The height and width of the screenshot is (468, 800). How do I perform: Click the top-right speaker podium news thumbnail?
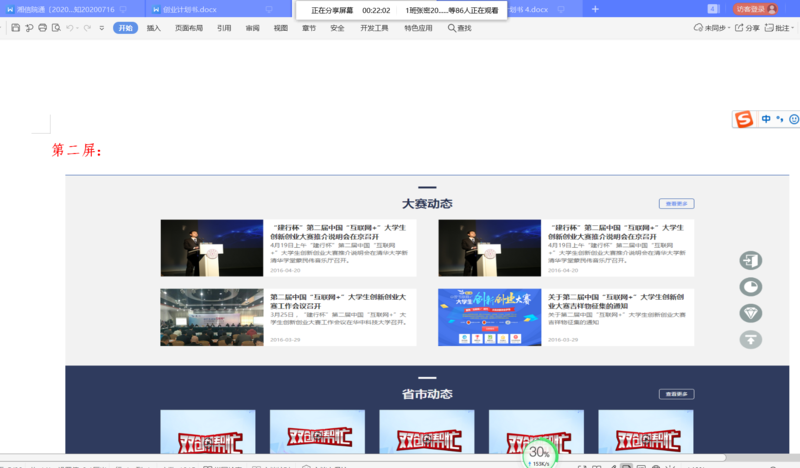[489, 248]
